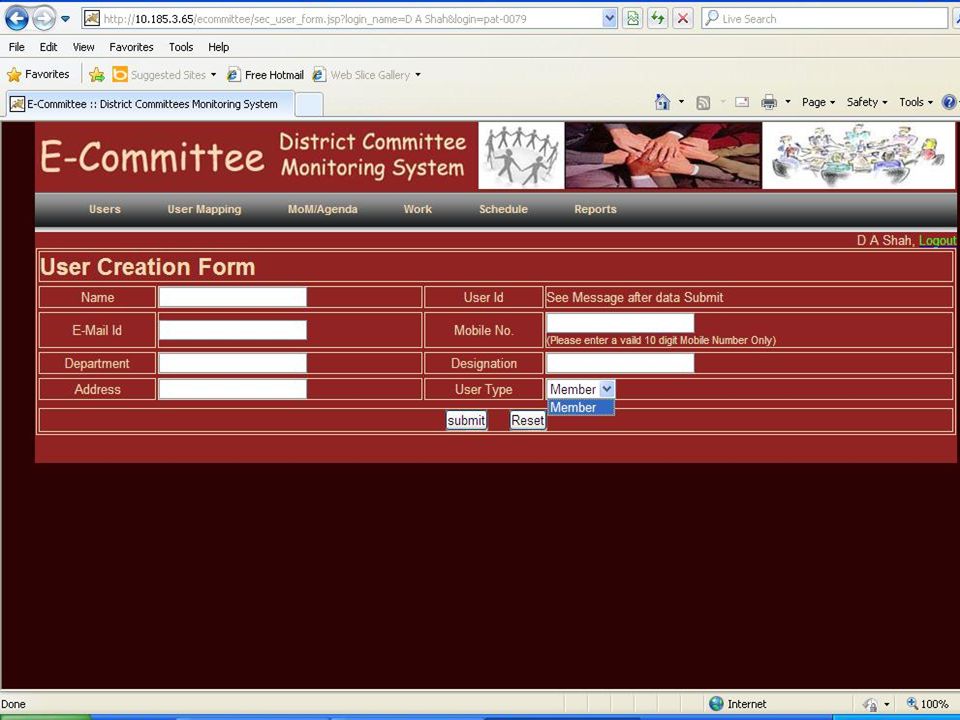The image size is (960, 720).
Task: Select Member option in dropdown list
Action: pos(580,407)
